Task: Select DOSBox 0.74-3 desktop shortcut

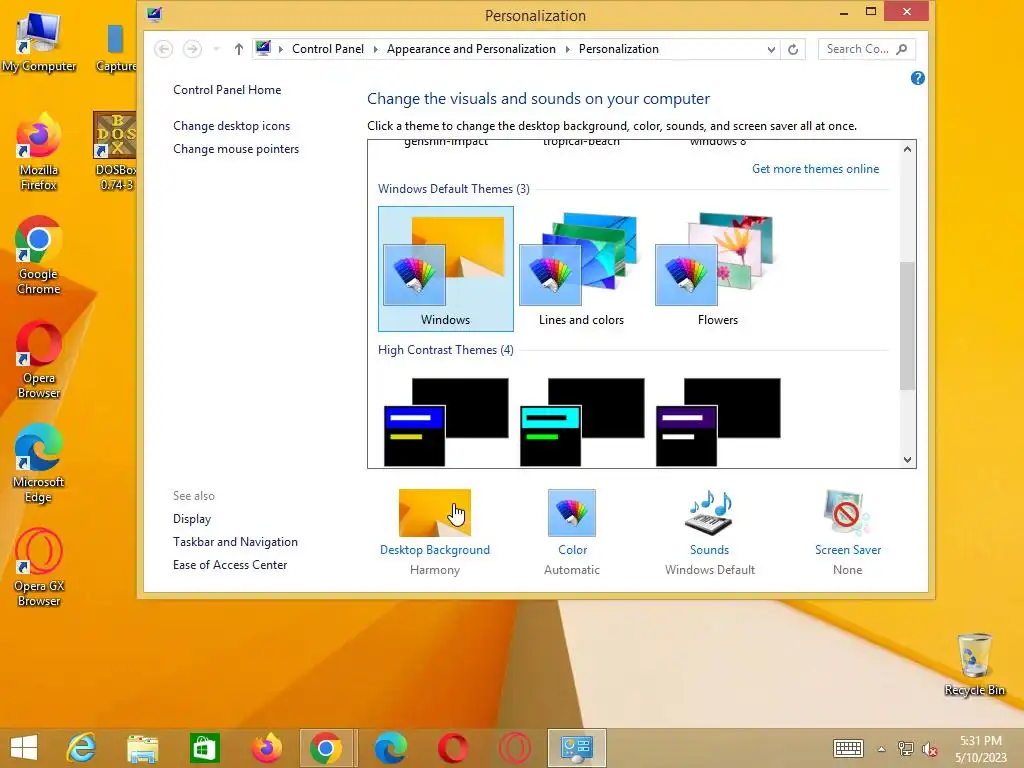Action: (116, 152)
